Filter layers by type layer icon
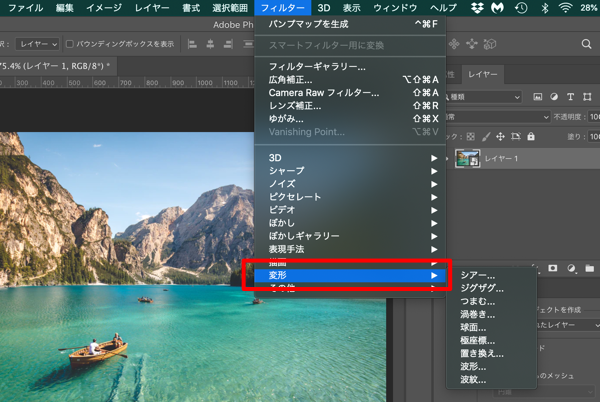 (571, 97)
